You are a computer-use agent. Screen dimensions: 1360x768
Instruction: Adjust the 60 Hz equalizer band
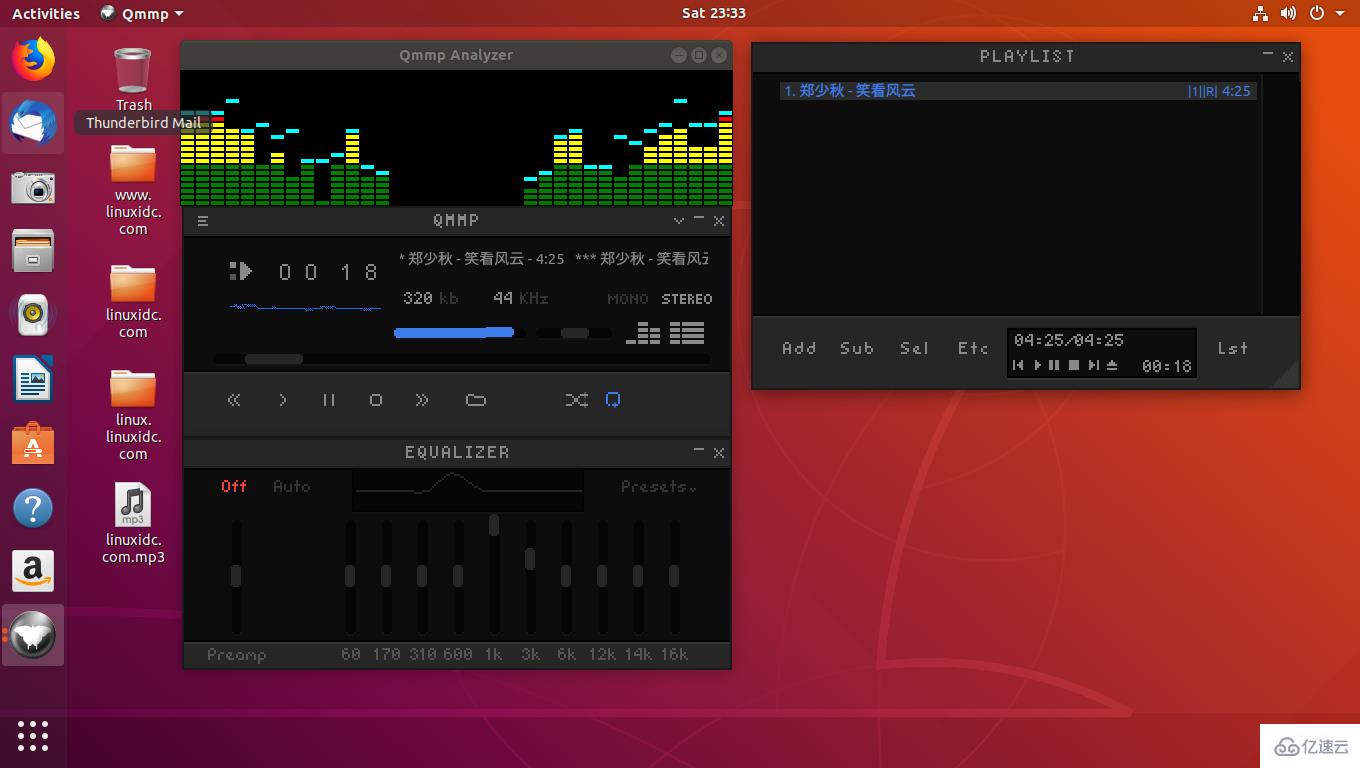350,577
